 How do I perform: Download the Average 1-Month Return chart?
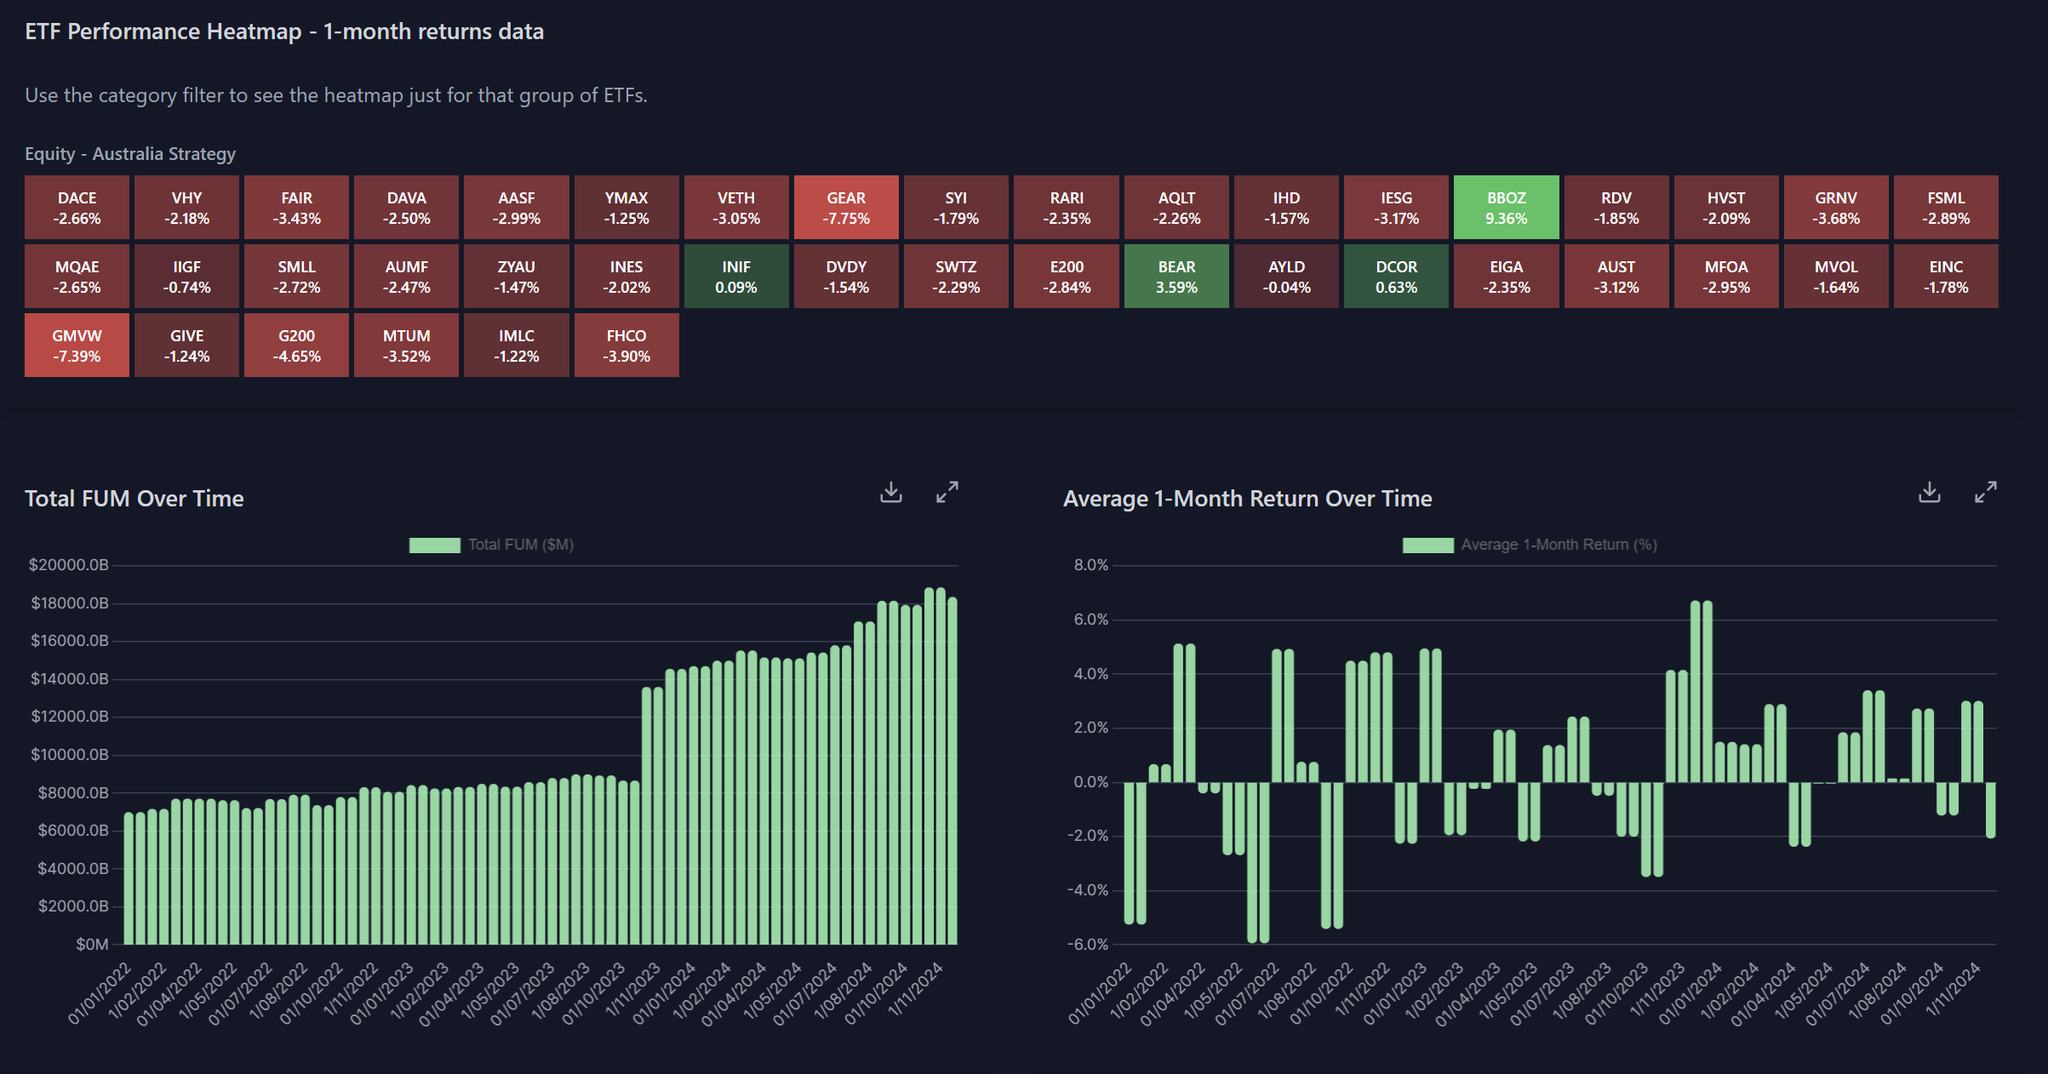(x=1930, y=492)
